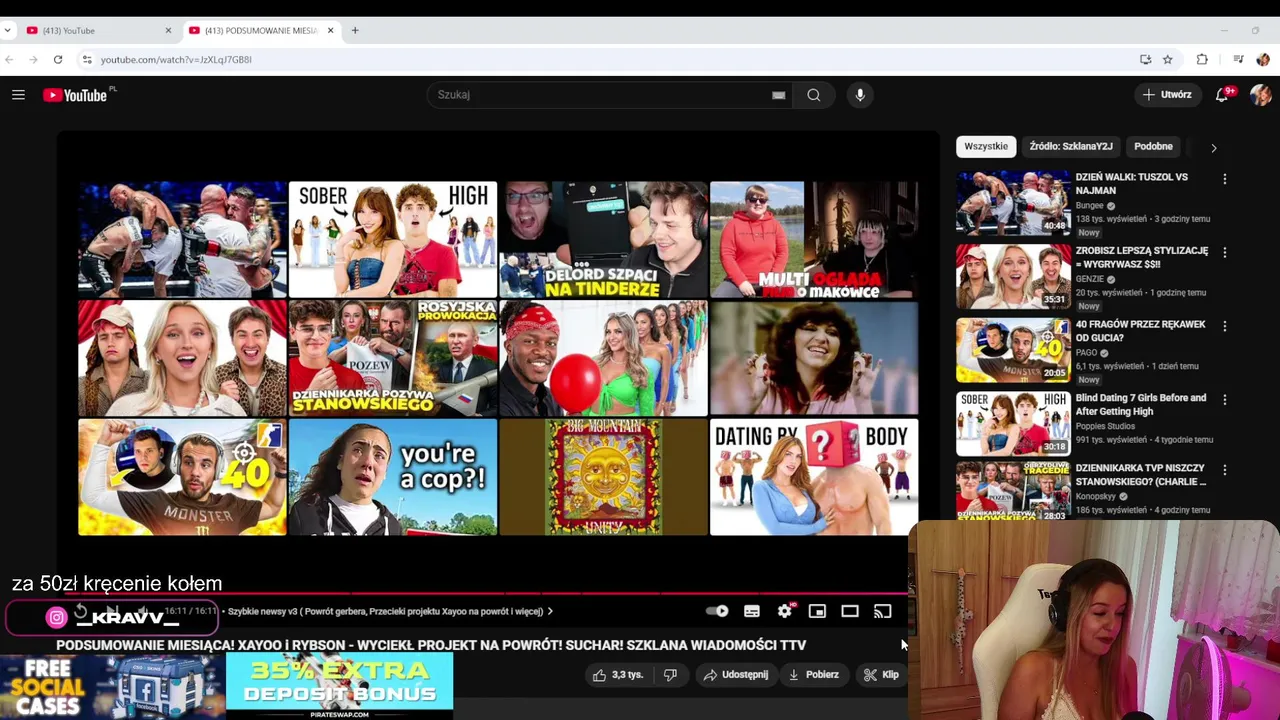Open sidebar thumbnail with 40:48 duration

point(1013,203)
